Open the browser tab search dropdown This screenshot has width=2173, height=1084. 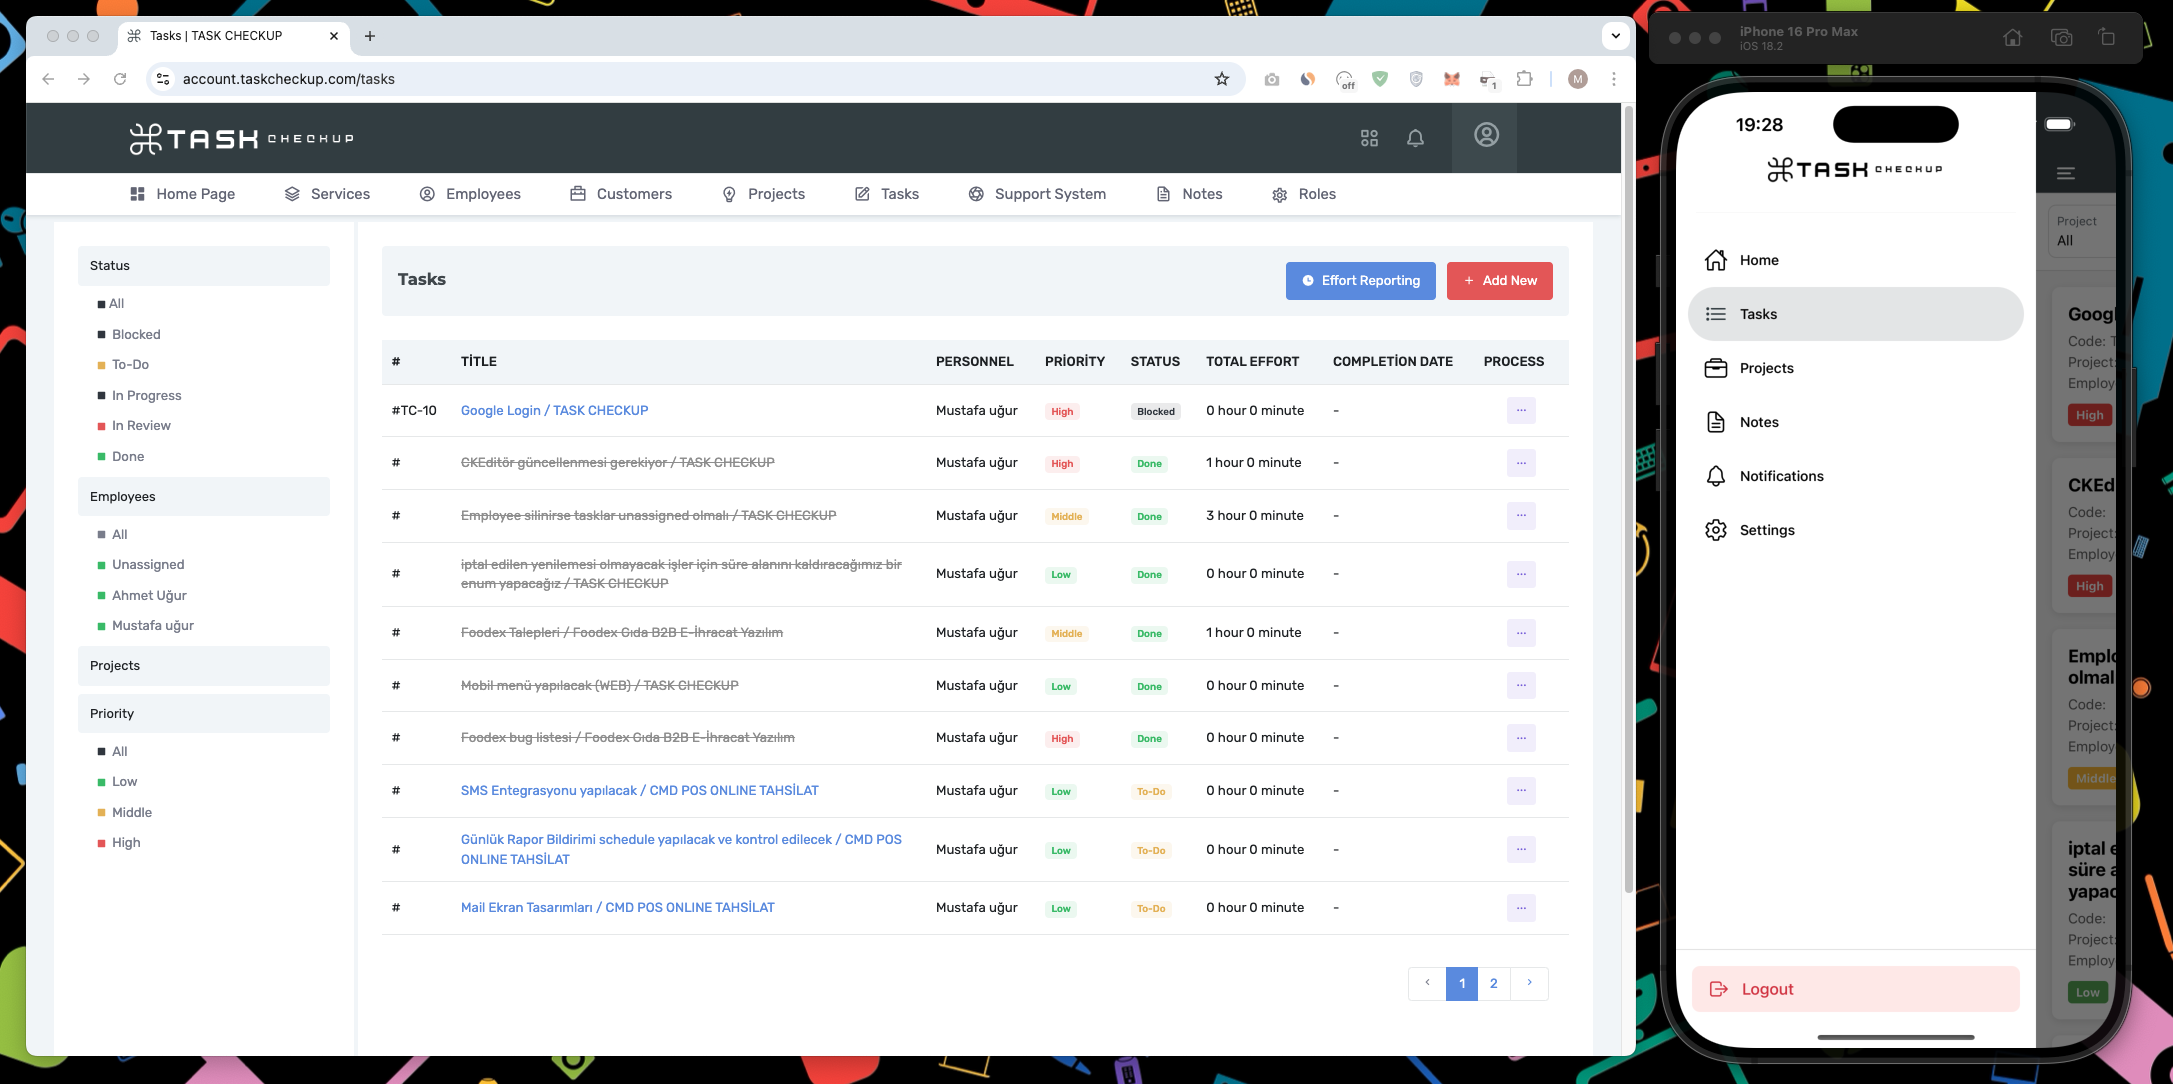(1615, 36)
